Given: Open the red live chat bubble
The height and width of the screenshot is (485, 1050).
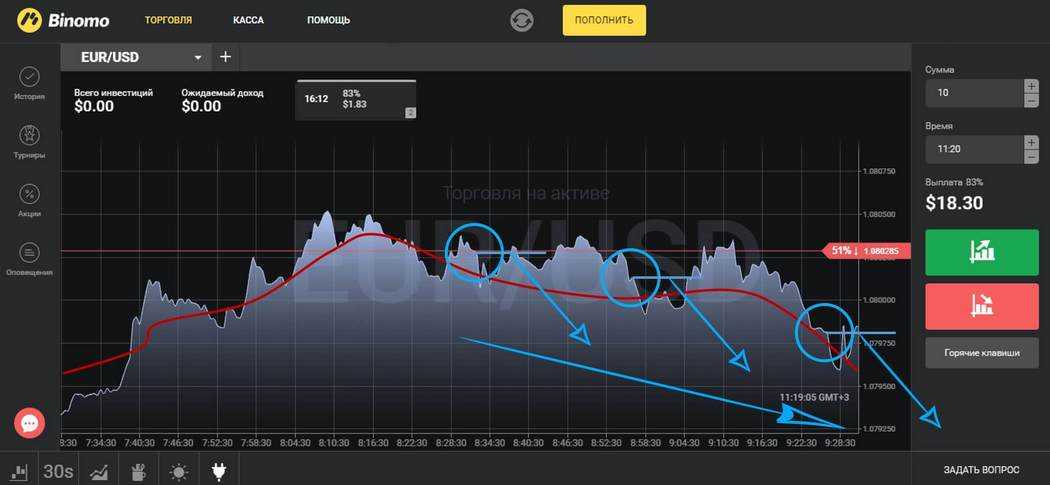Looking at the screenshot, I should tap(29, 424).
